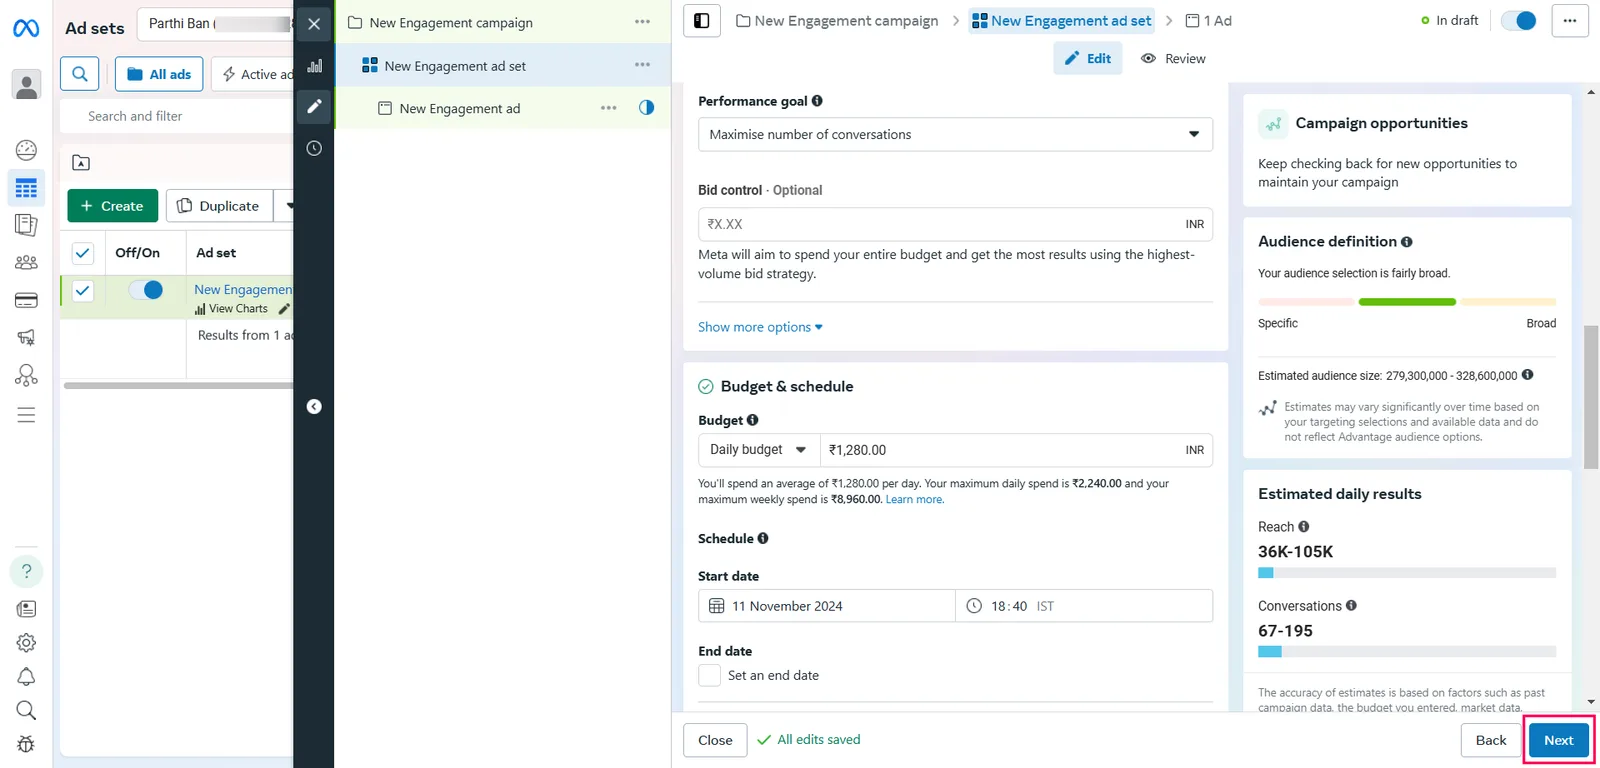Open the history clock icon

pyautogui.click(x=314, y=148)
